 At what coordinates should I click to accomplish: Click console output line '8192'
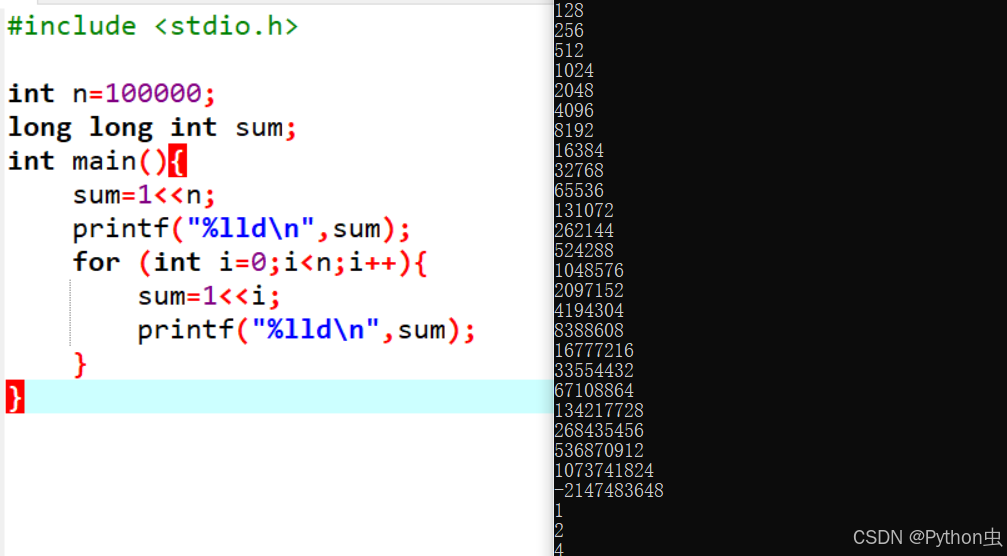[574, 130]
